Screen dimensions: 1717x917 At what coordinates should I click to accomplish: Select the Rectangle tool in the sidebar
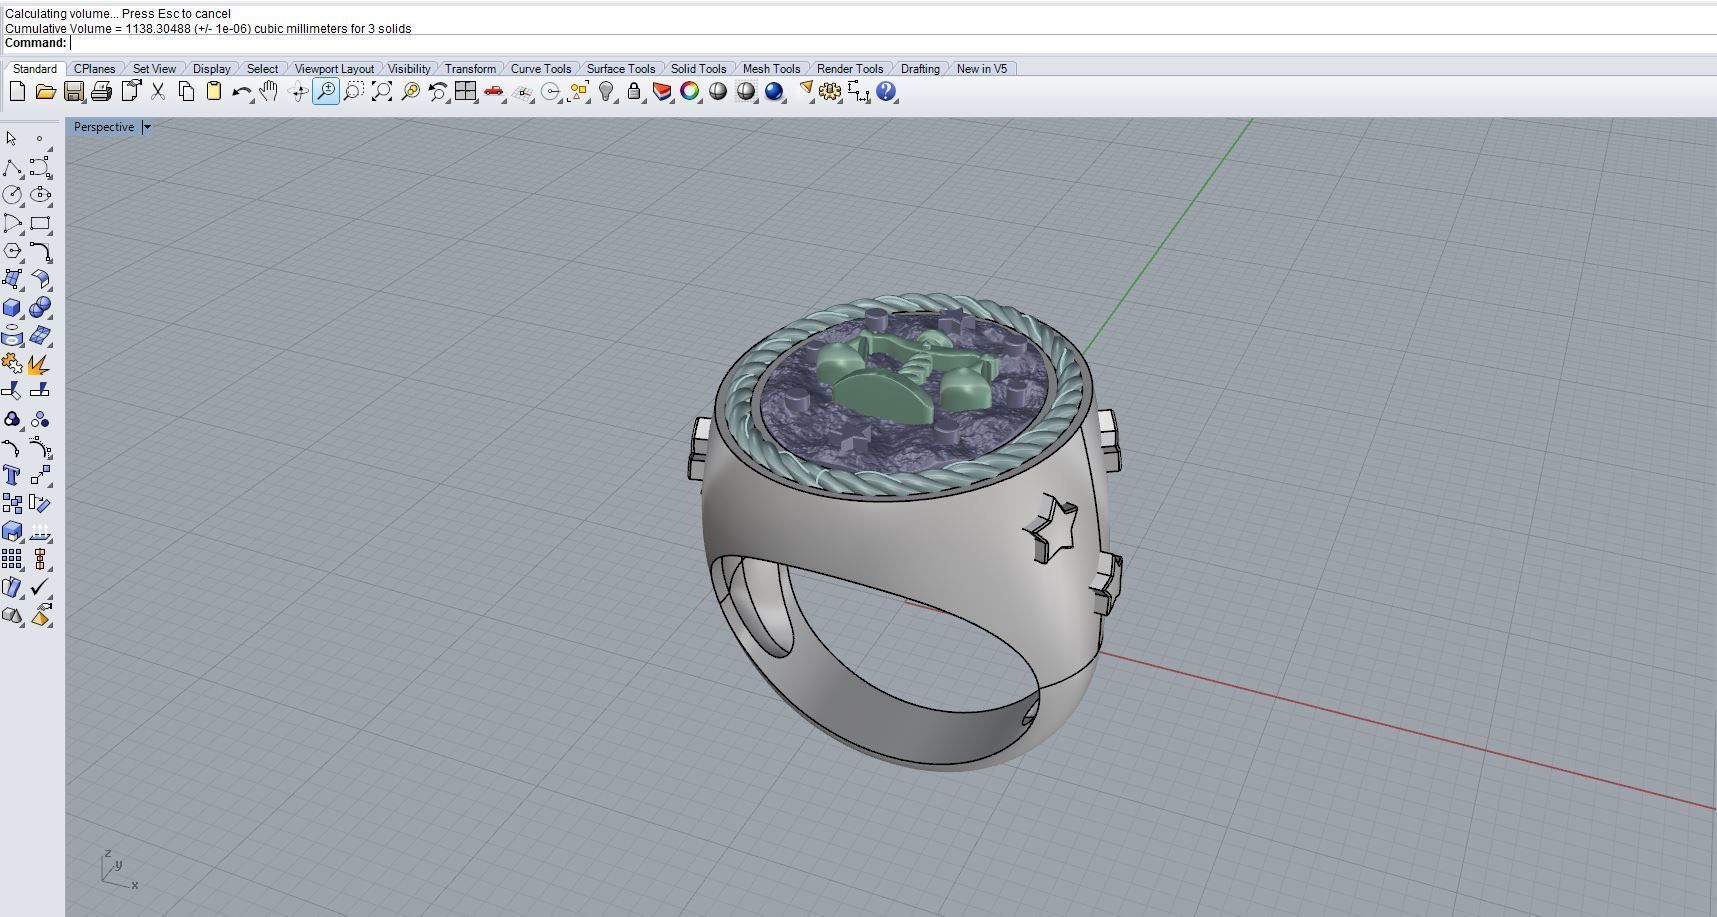coord(40,223)
